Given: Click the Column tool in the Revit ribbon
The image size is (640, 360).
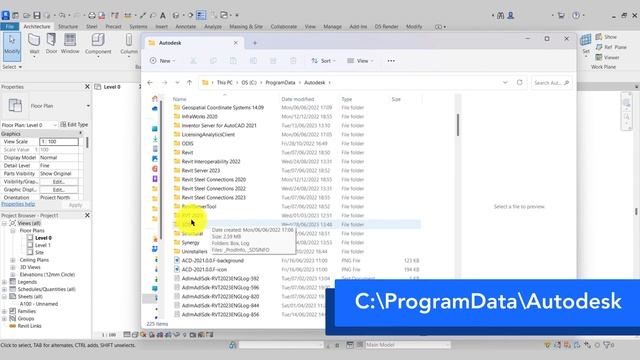Looking at the screenshot, I should tap(129, 44).
